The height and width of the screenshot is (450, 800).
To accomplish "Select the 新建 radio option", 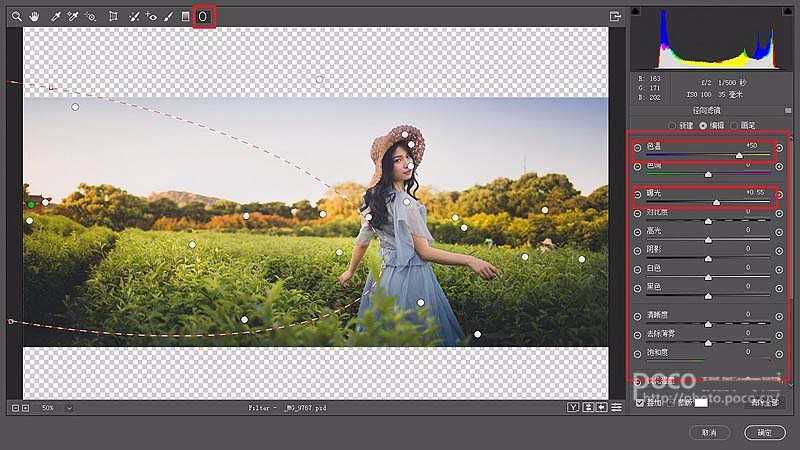I will [672, 125].
